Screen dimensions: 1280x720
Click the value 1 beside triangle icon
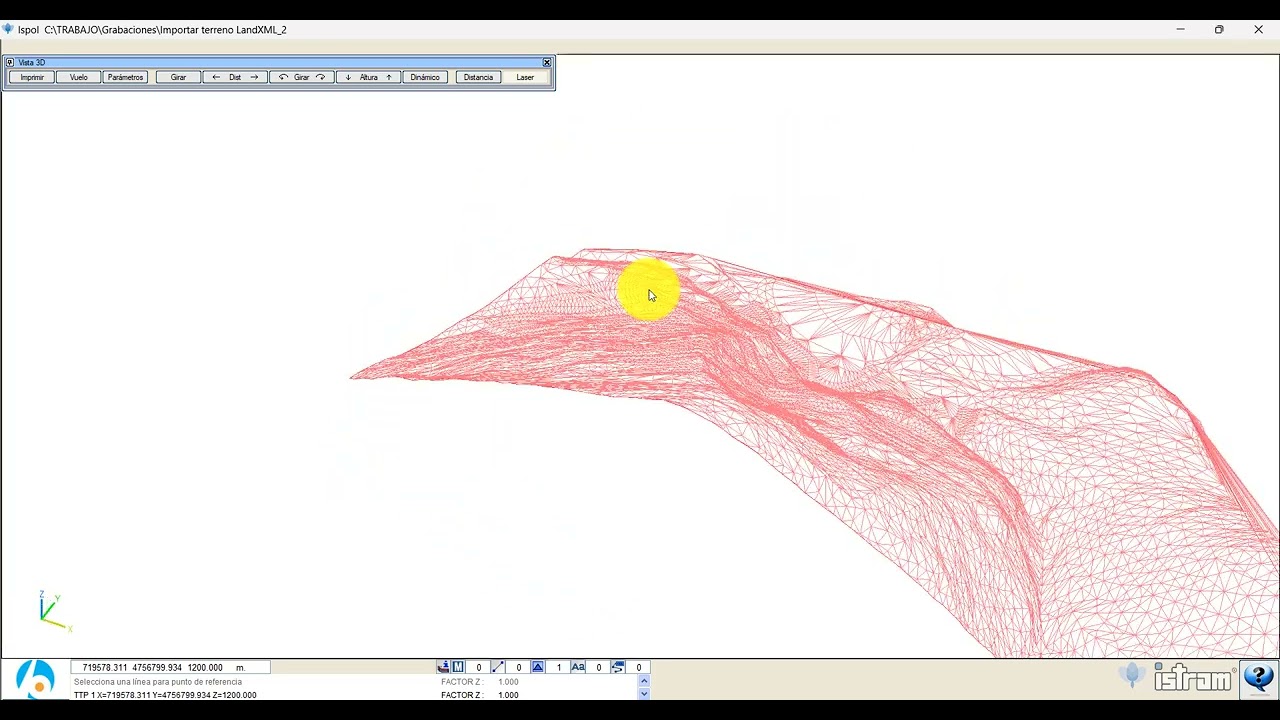558,667
